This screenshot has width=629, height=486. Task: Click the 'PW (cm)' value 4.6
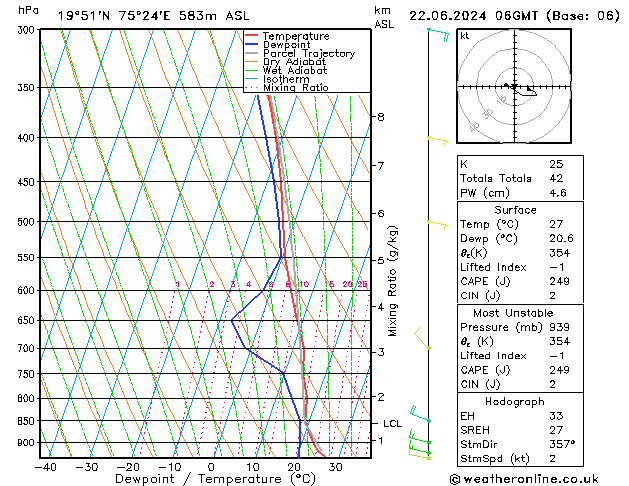click(x=558, y=193)
